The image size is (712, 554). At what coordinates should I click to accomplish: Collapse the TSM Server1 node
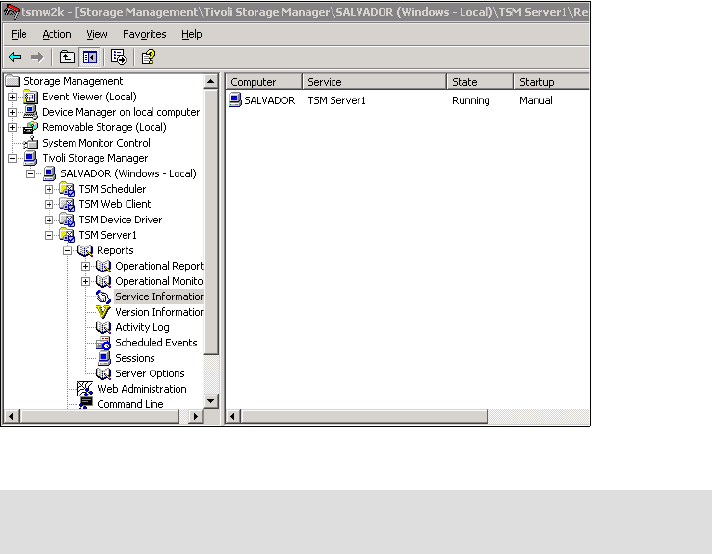pos(49,235)
